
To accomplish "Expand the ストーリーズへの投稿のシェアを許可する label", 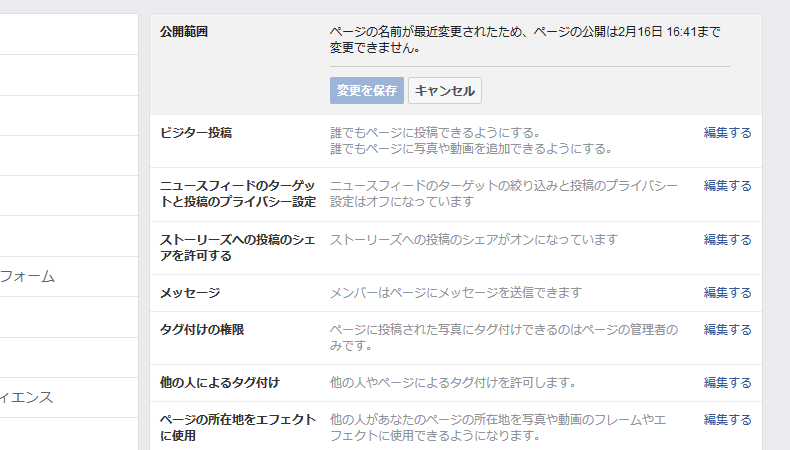I will pyautogui.click(x=238, y=248).
